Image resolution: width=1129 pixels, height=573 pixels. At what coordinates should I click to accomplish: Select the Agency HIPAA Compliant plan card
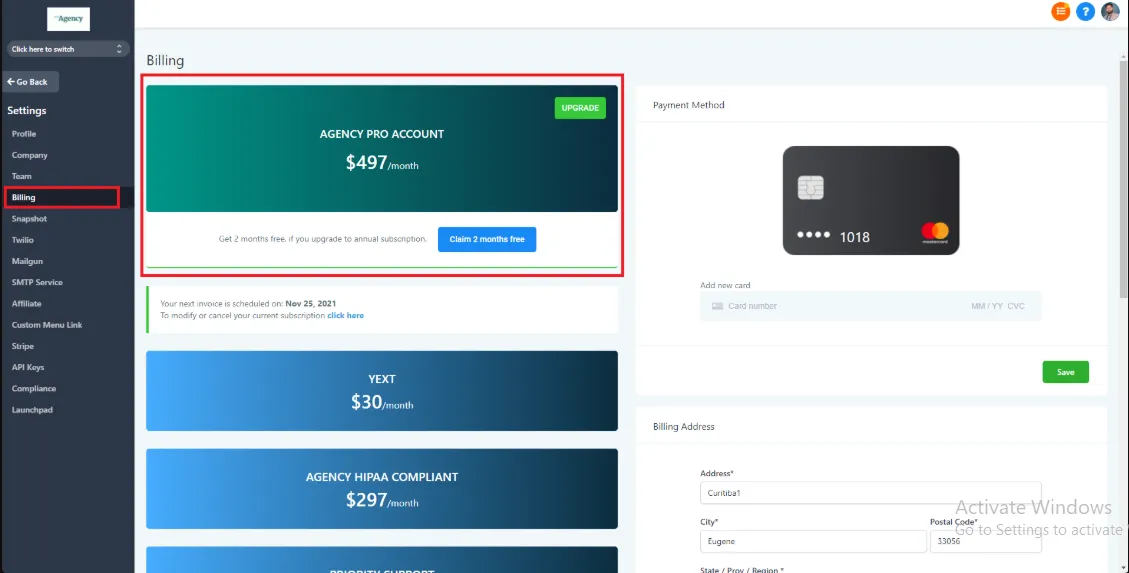382,489
